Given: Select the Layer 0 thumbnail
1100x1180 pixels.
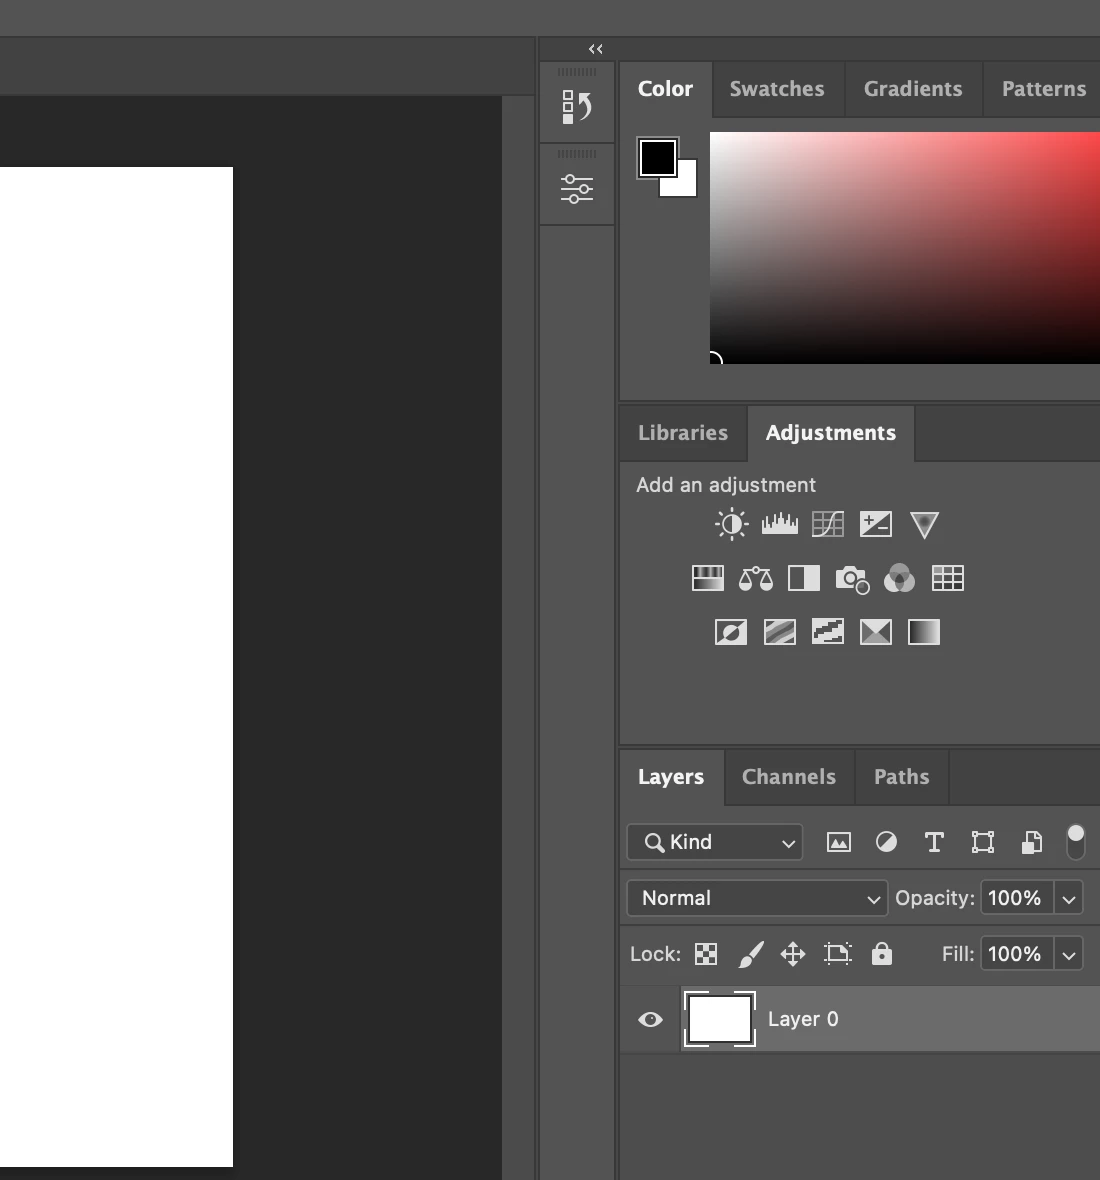Looking at the screenshot, I should (719, 1019).
